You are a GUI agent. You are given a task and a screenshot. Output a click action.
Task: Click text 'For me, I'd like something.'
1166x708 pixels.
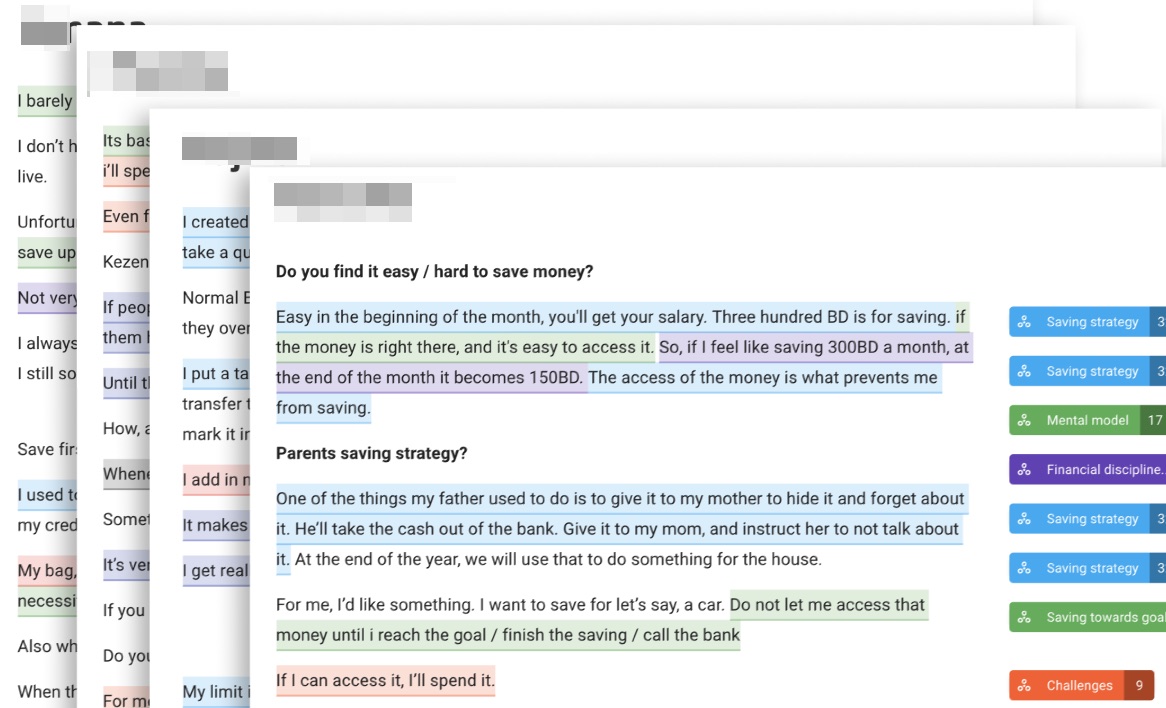point(375,605)
